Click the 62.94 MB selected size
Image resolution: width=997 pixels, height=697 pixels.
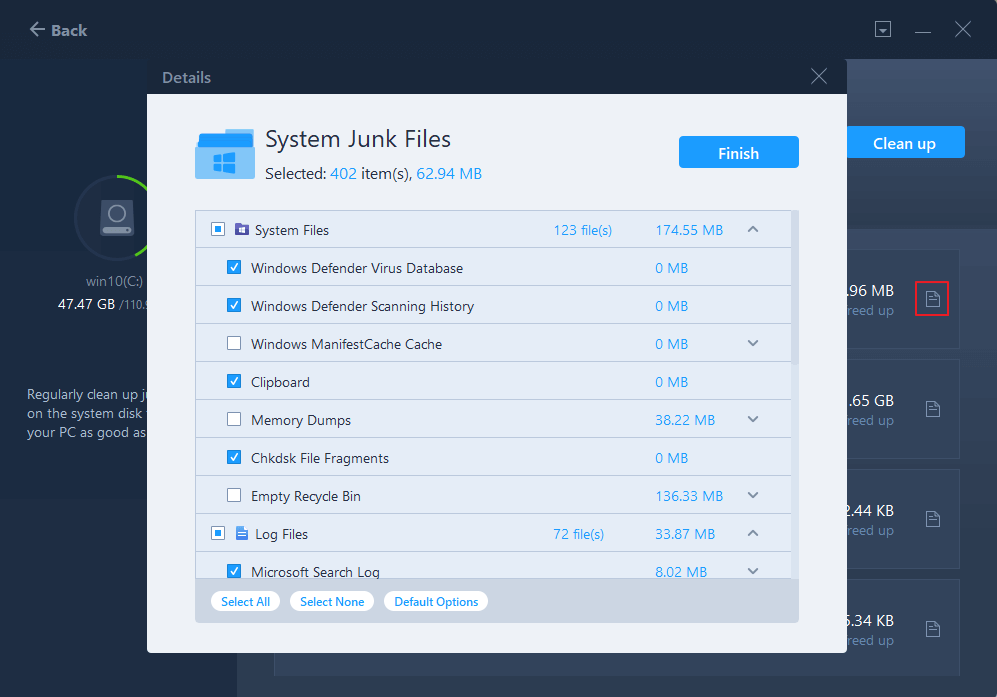(449, 174)
